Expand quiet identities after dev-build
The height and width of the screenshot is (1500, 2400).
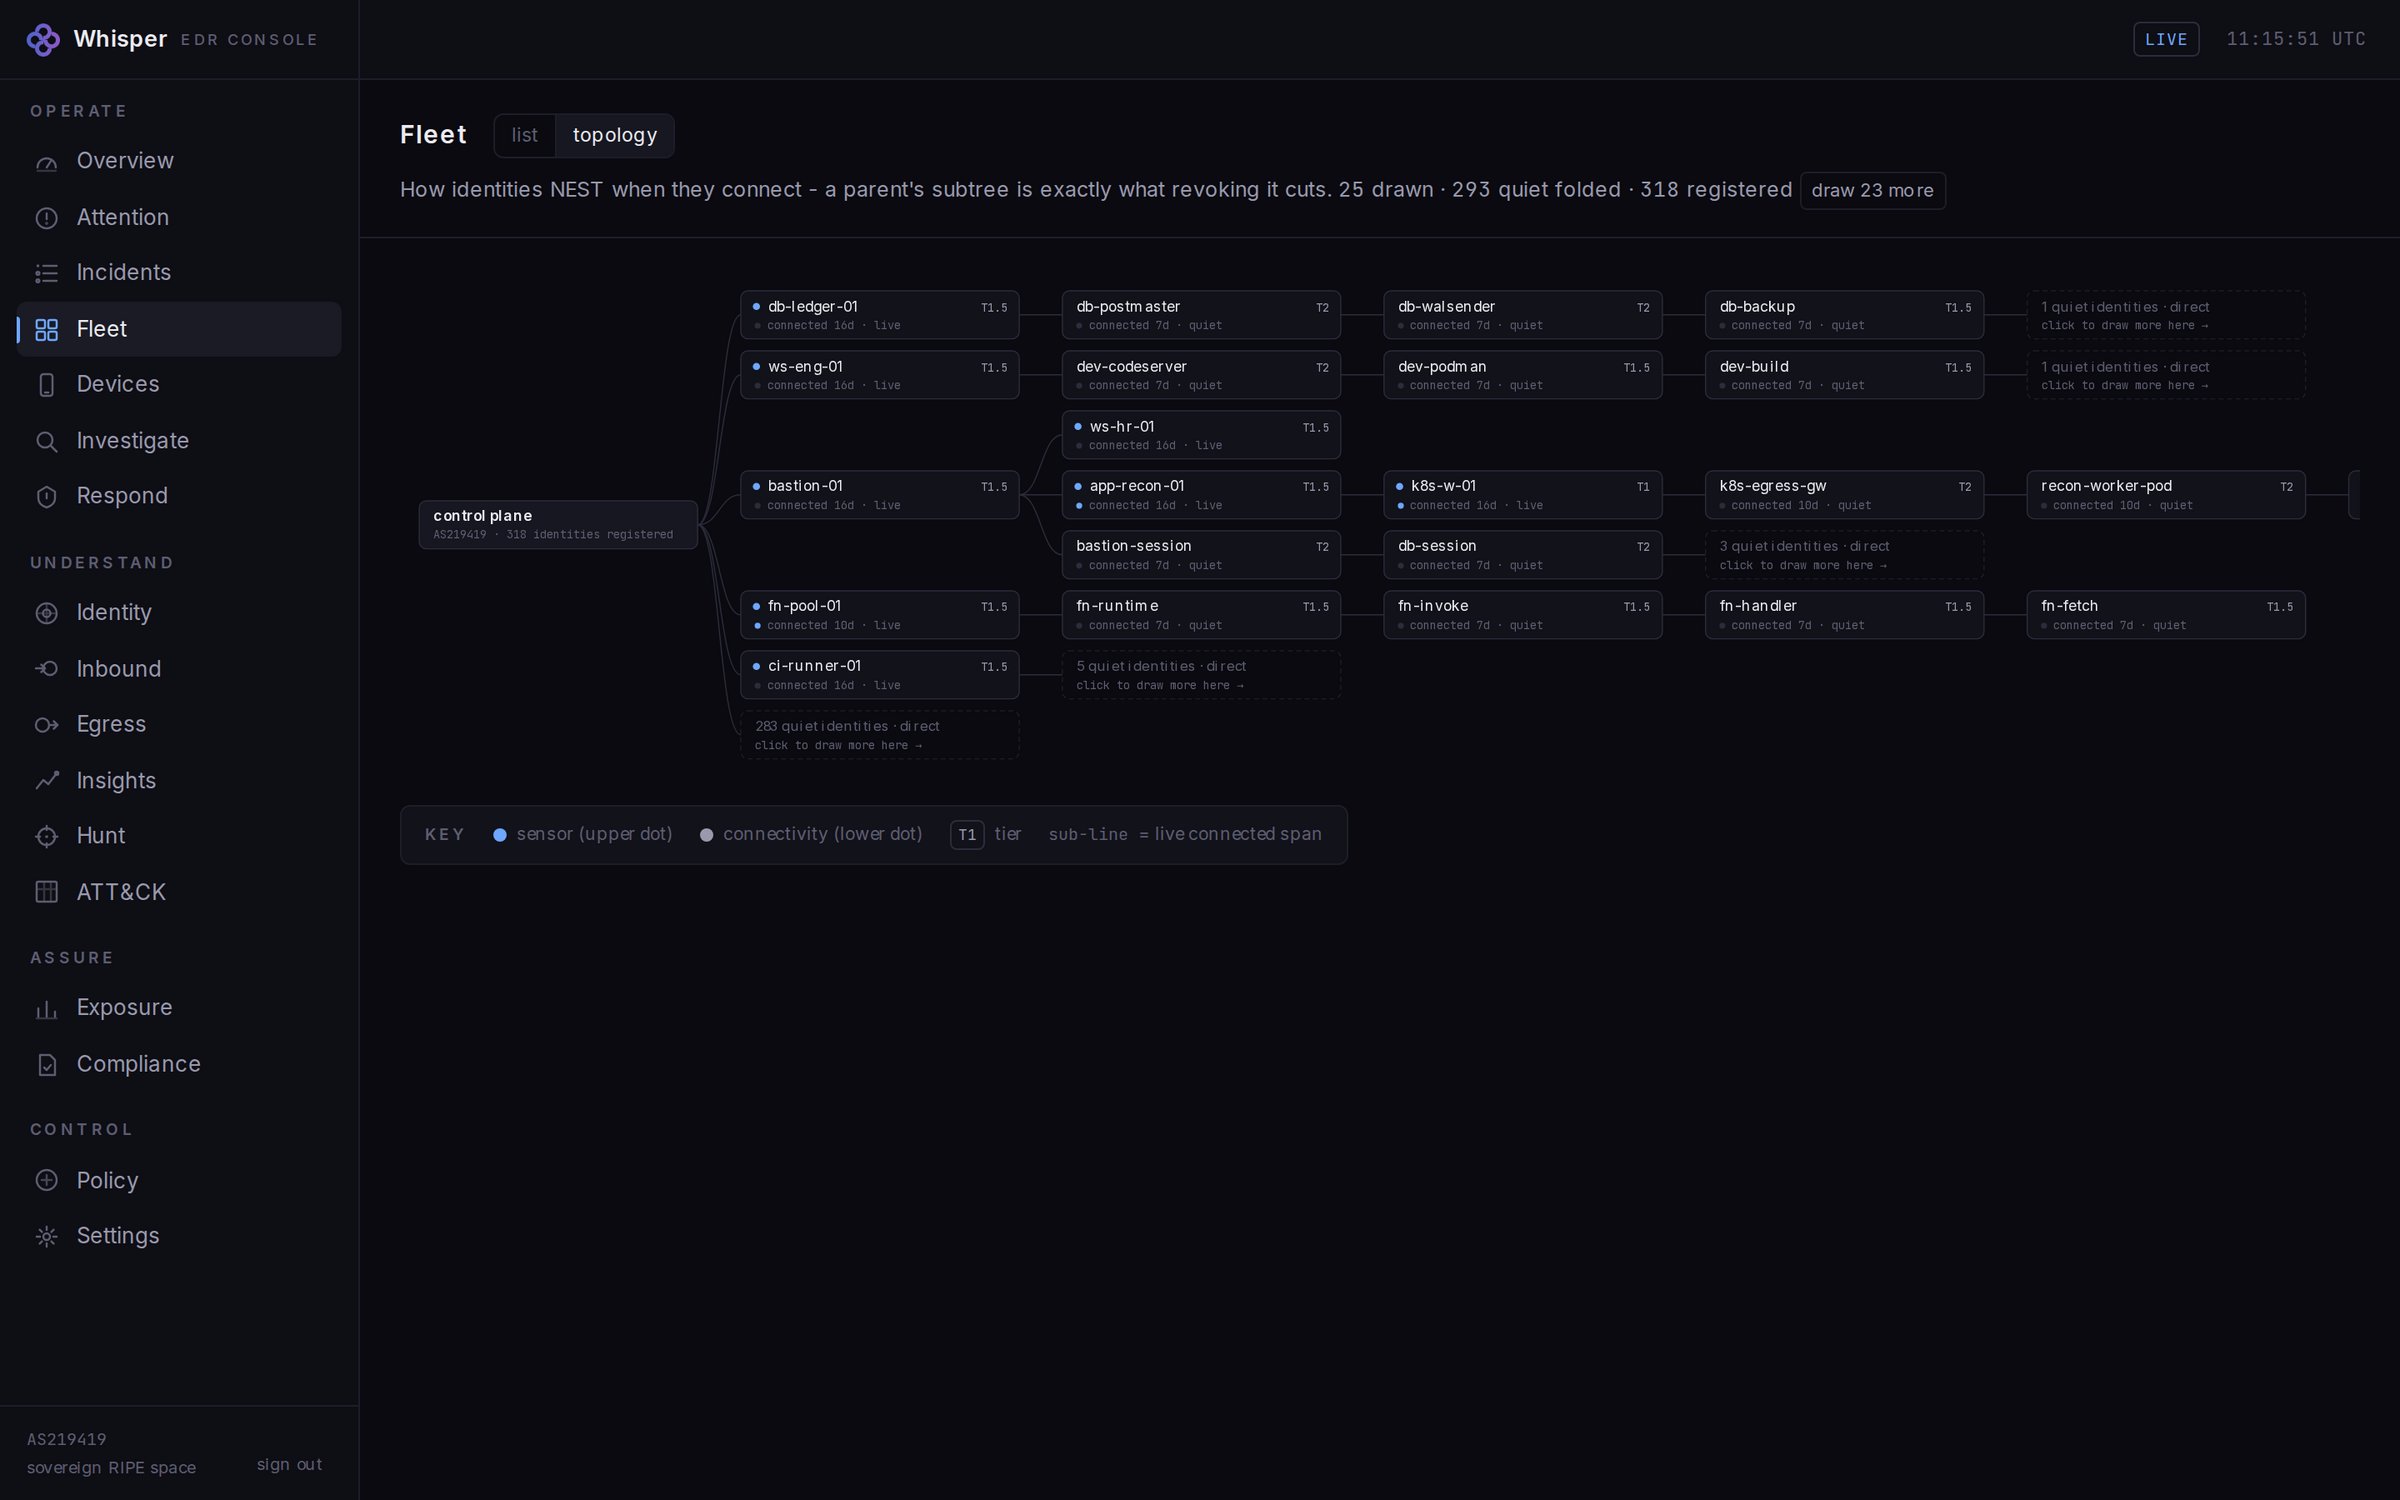pos(2166,375)
